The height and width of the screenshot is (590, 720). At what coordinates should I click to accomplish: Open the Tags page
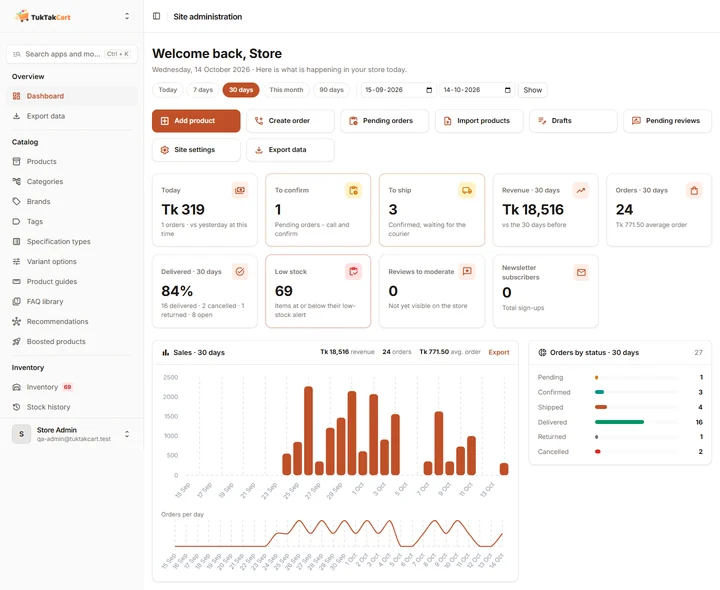[x=72, y=221]
